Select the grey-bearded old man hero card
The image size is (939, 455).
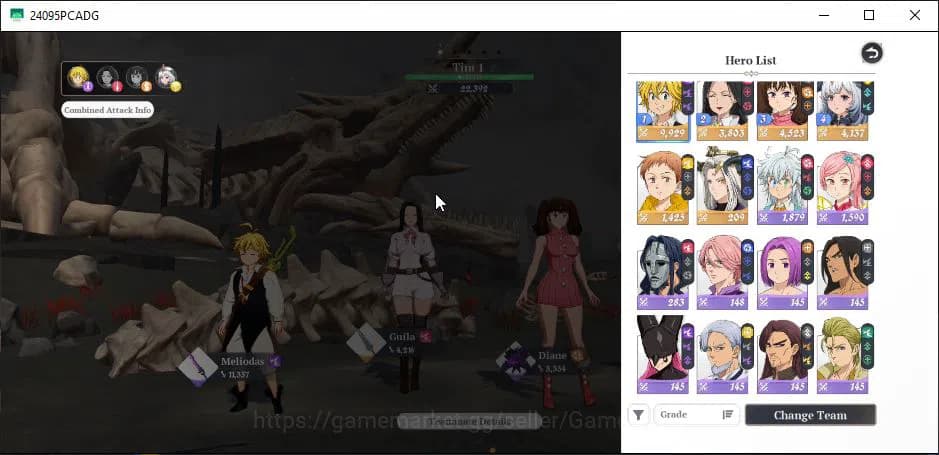(x=723, y=355)
